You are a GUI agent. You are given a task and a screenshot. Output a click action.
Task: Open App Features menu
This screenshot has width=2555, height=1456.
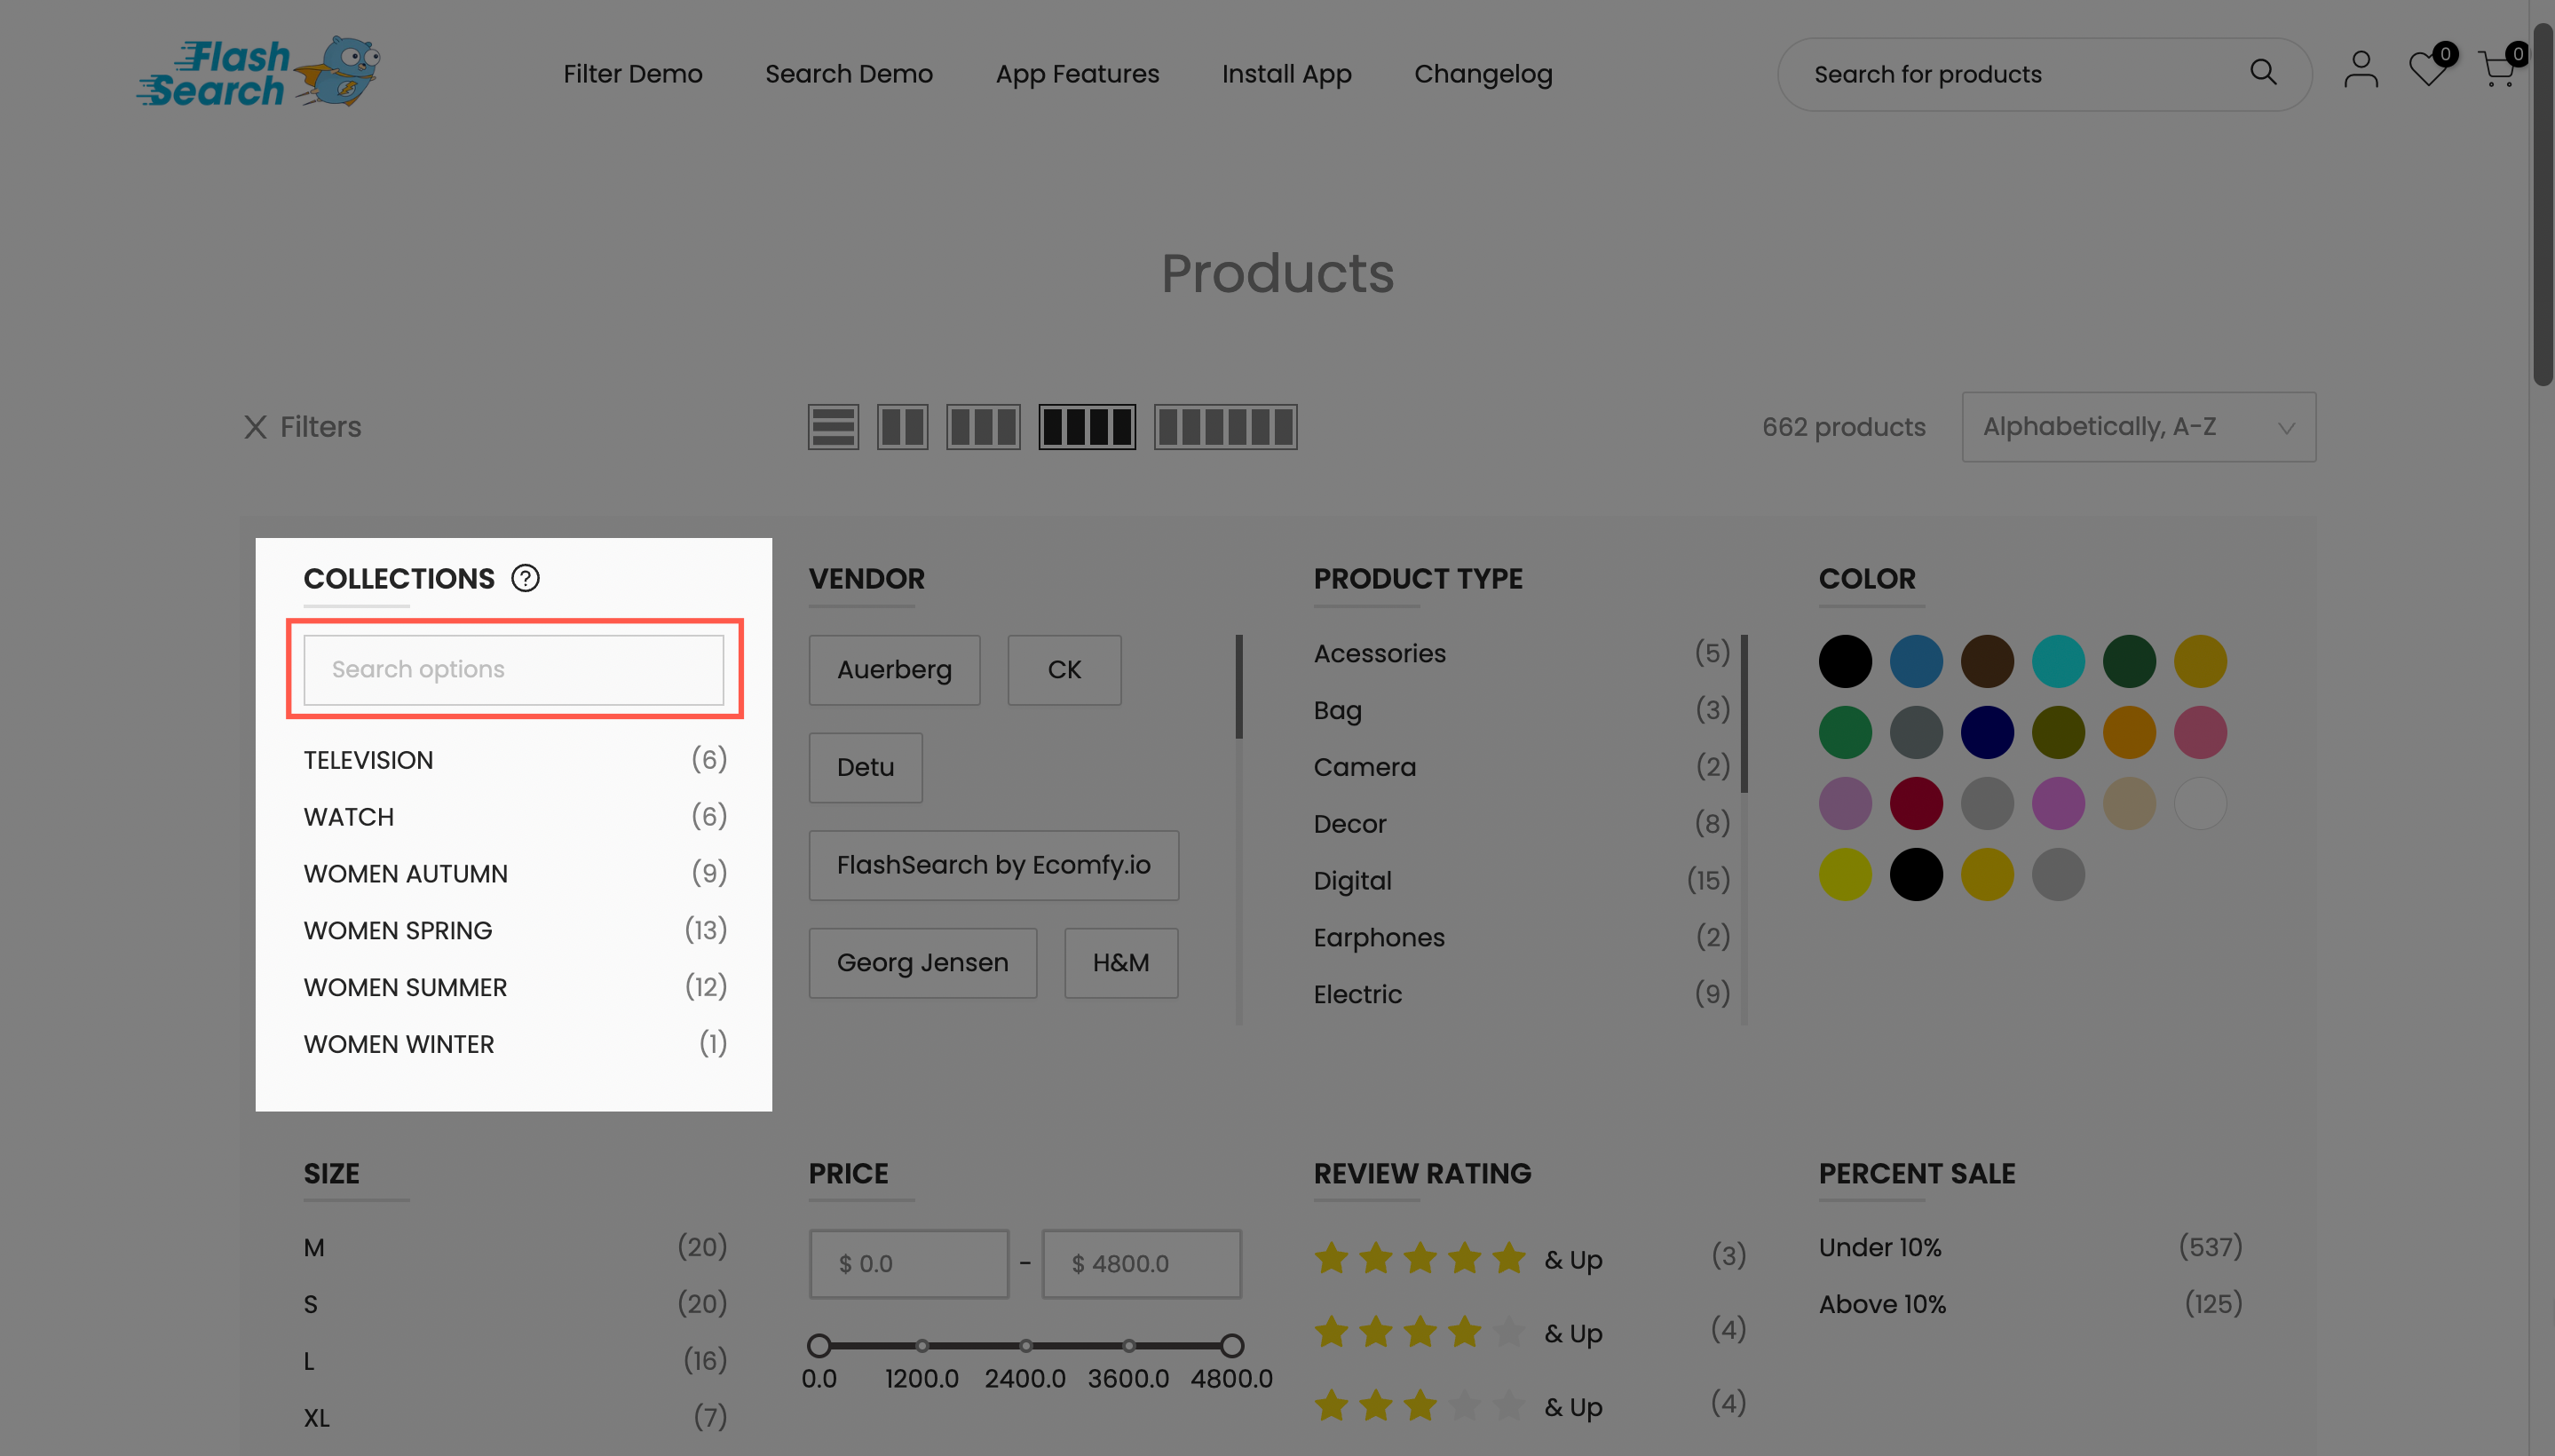1077,74
